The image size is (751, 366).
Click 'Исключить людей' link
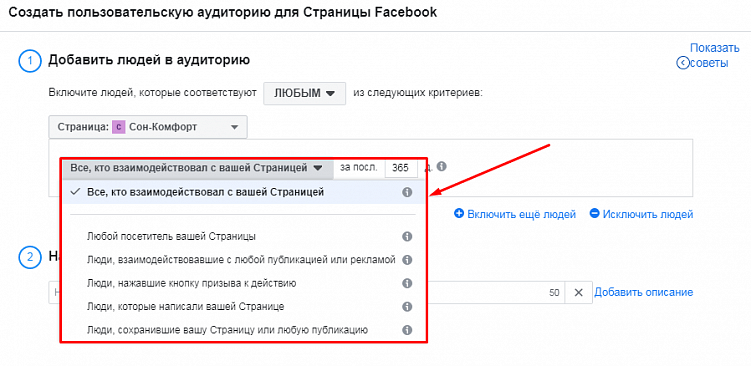point(642,214)
